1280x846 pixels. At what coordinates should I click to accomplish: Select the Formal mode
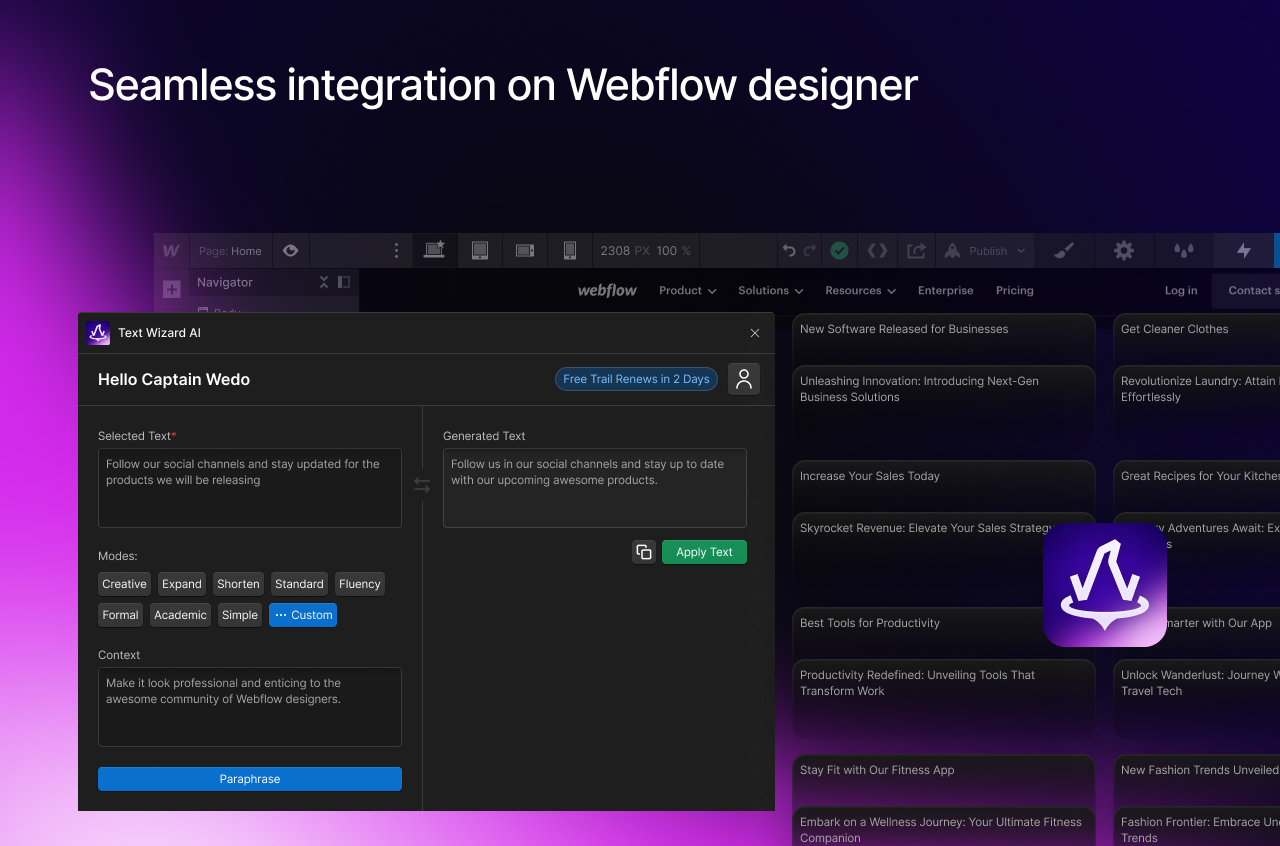120,615
